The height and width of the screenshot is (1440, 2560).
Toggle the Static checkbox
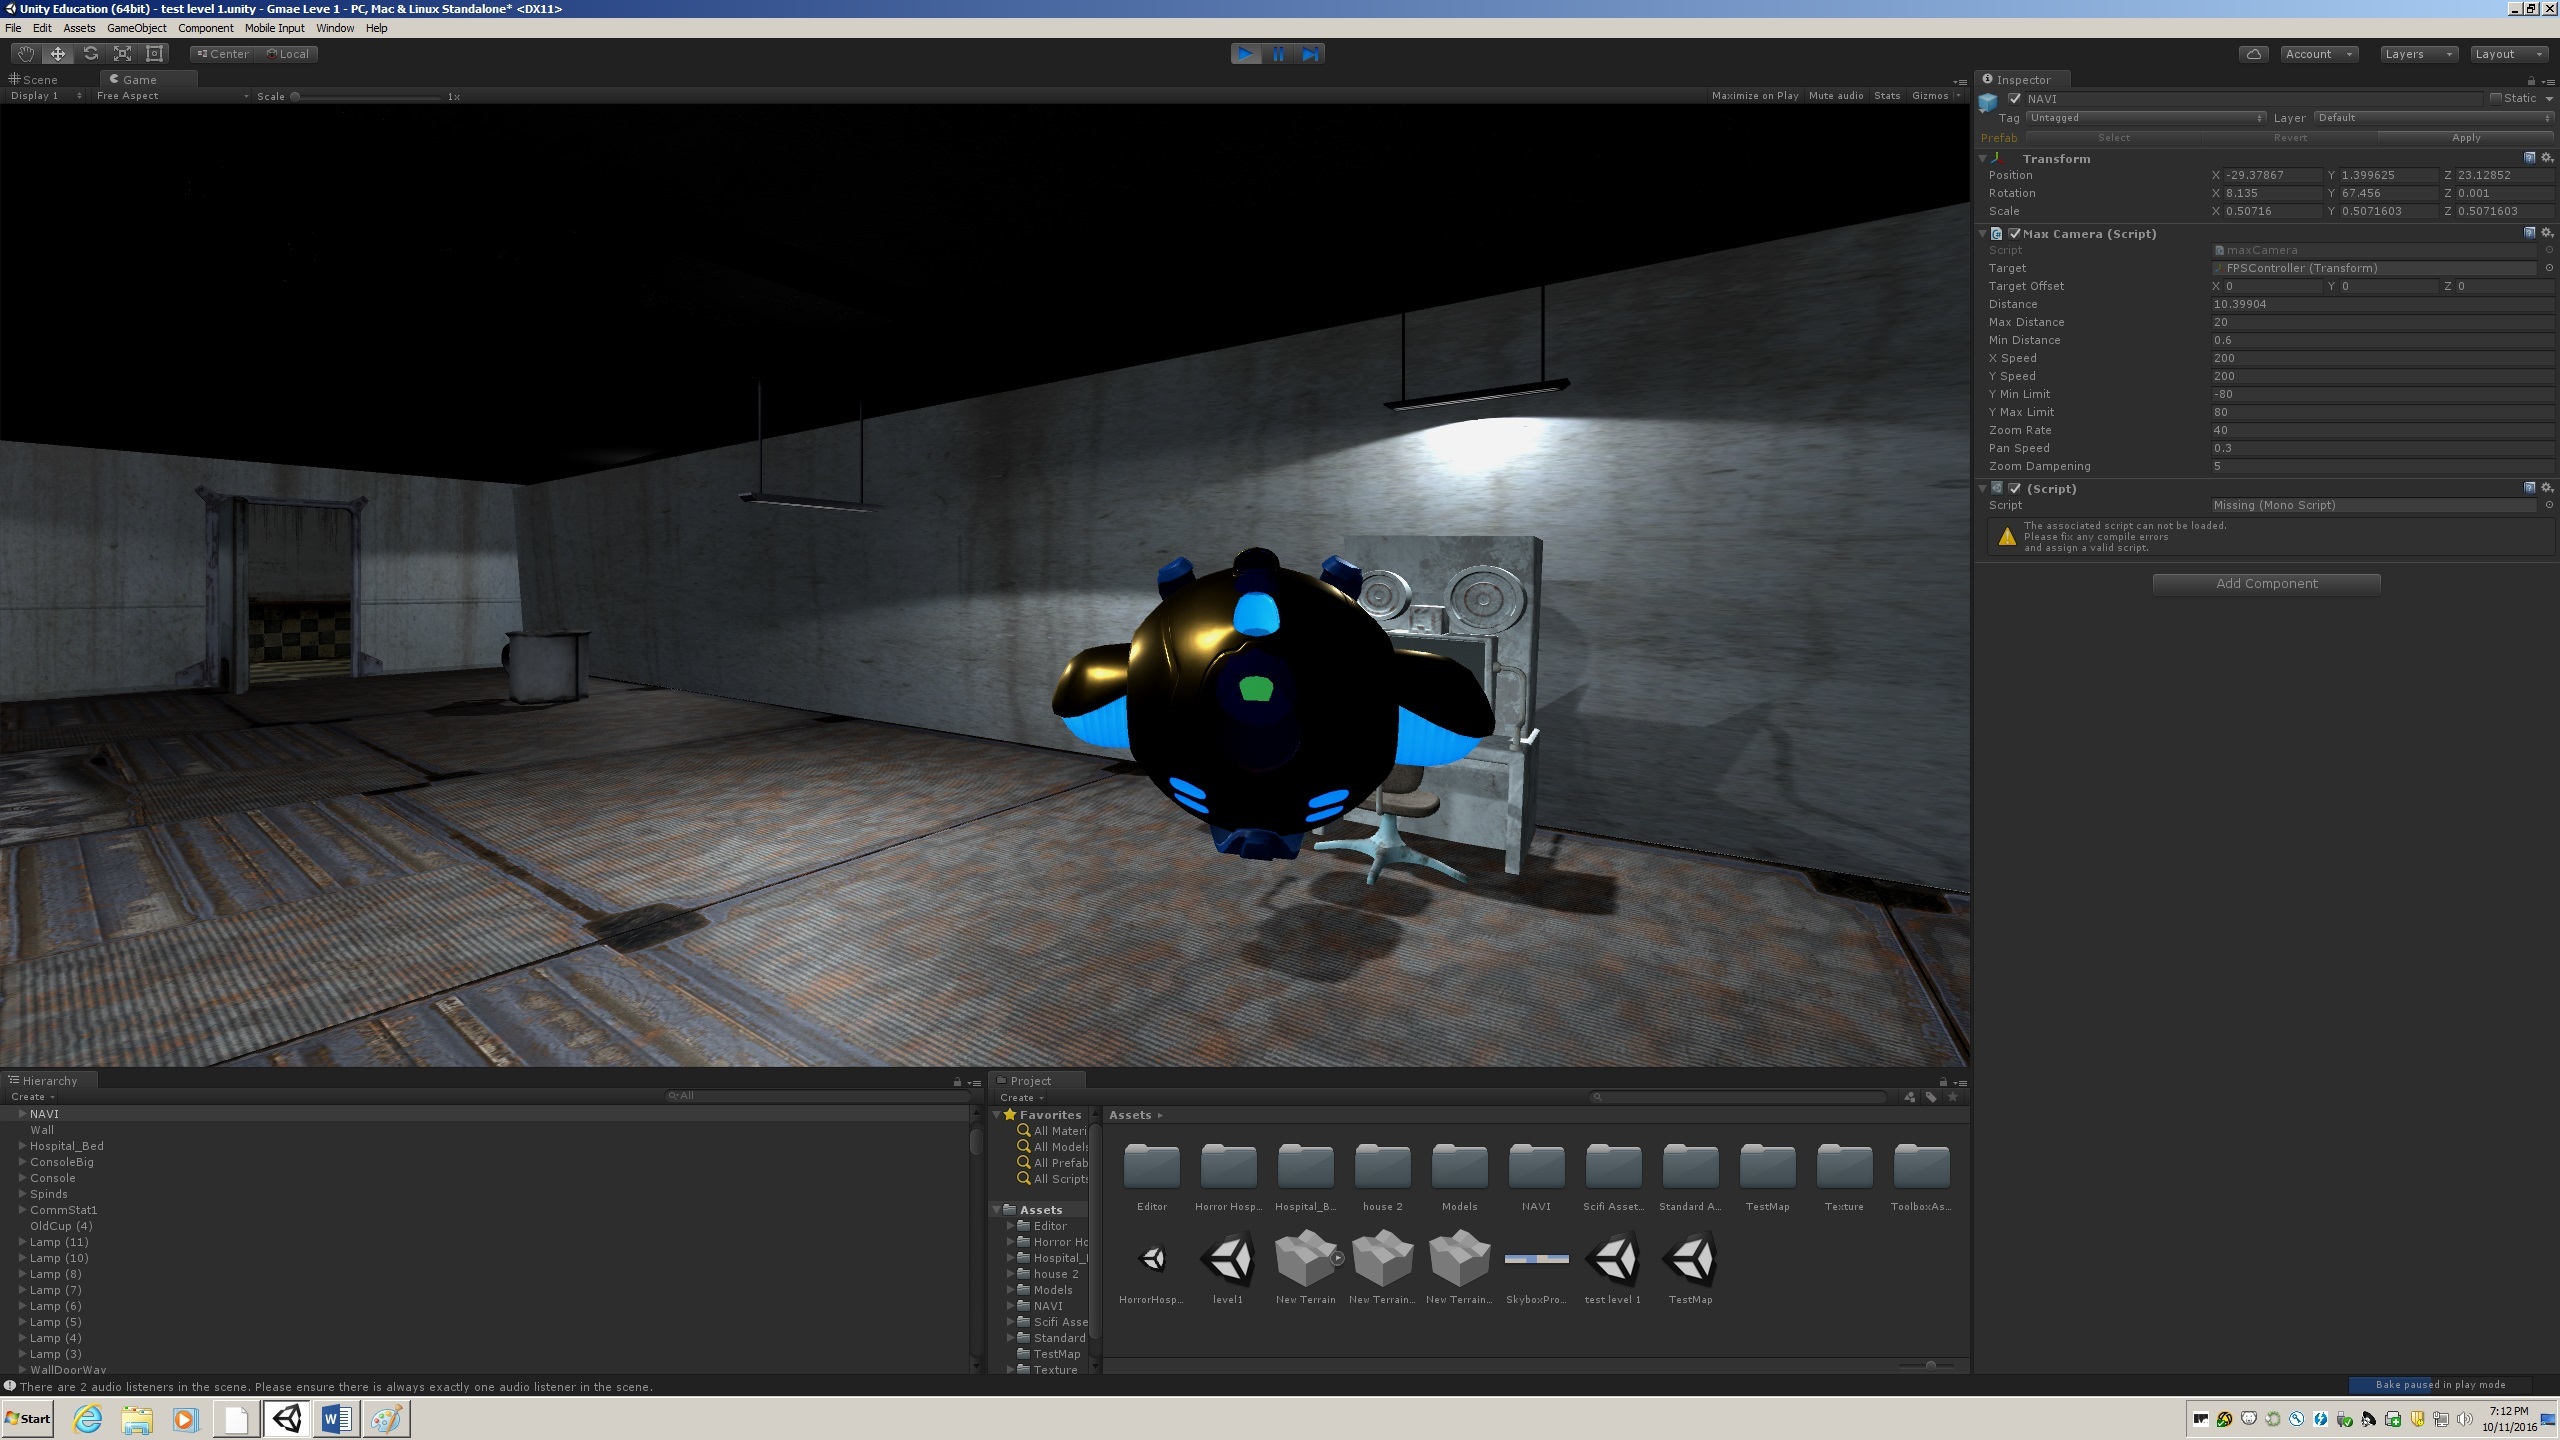2496,98
